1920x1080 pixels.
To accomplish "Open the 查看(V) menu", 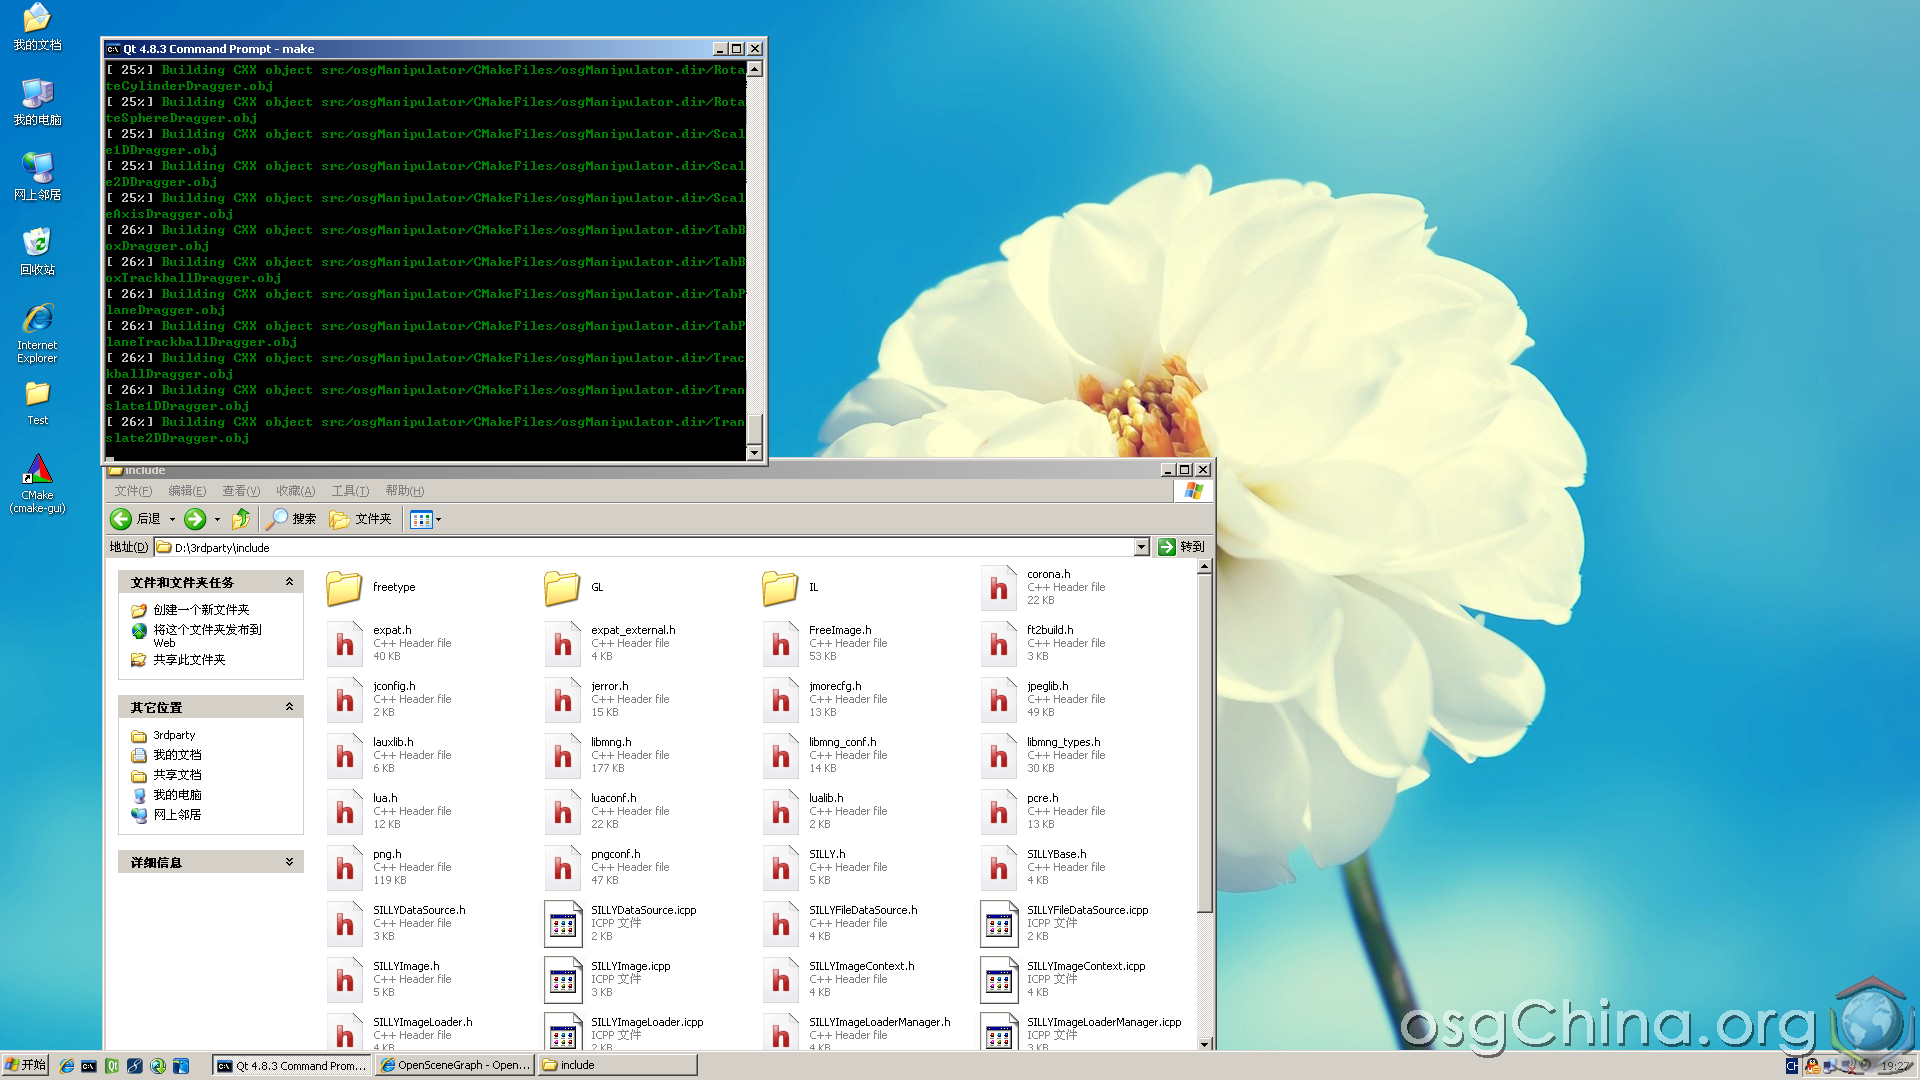I will tap(241, 491).
